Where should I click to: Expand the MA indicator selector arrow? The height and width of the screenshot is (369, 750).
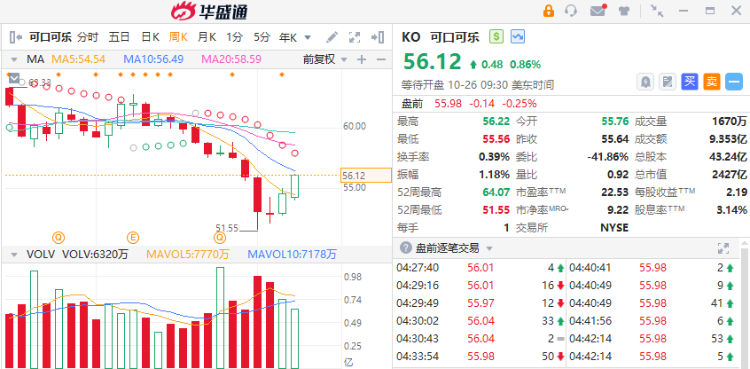[14, 60]
